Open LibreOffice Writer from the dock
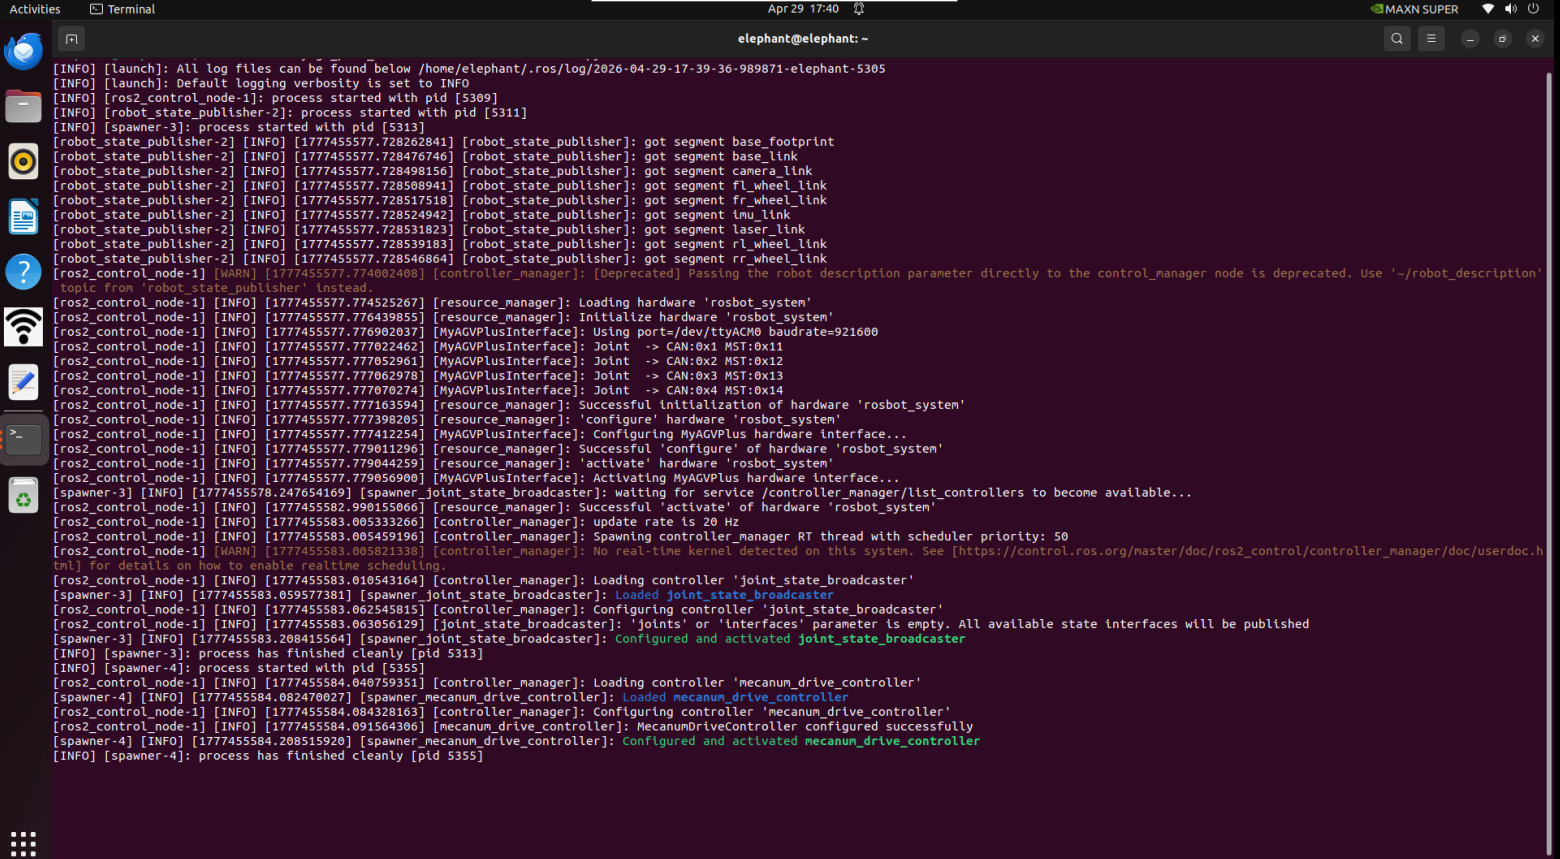This screenshot has height=859, width=1560. point(24,217)
